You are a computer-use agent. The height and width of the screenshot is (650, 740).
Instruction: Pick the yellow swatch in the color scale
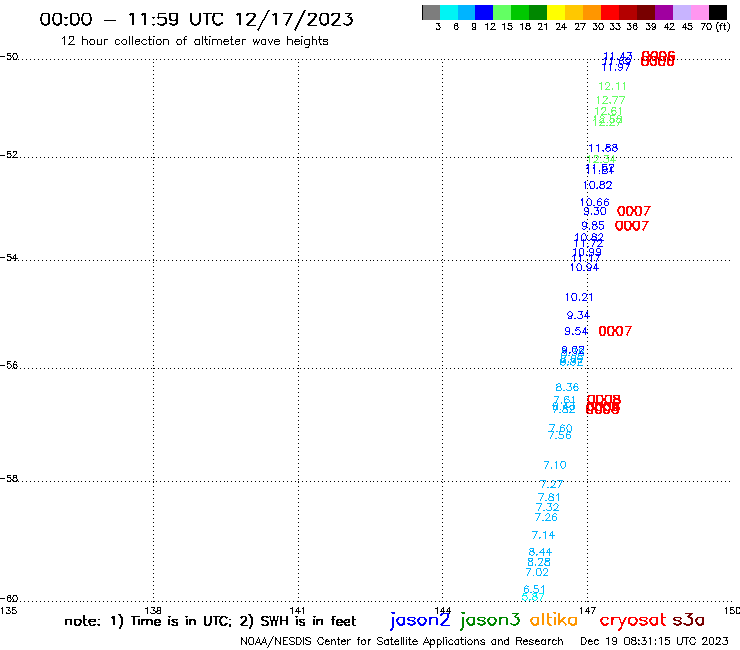pyautogui.click(x=556, y=12)
